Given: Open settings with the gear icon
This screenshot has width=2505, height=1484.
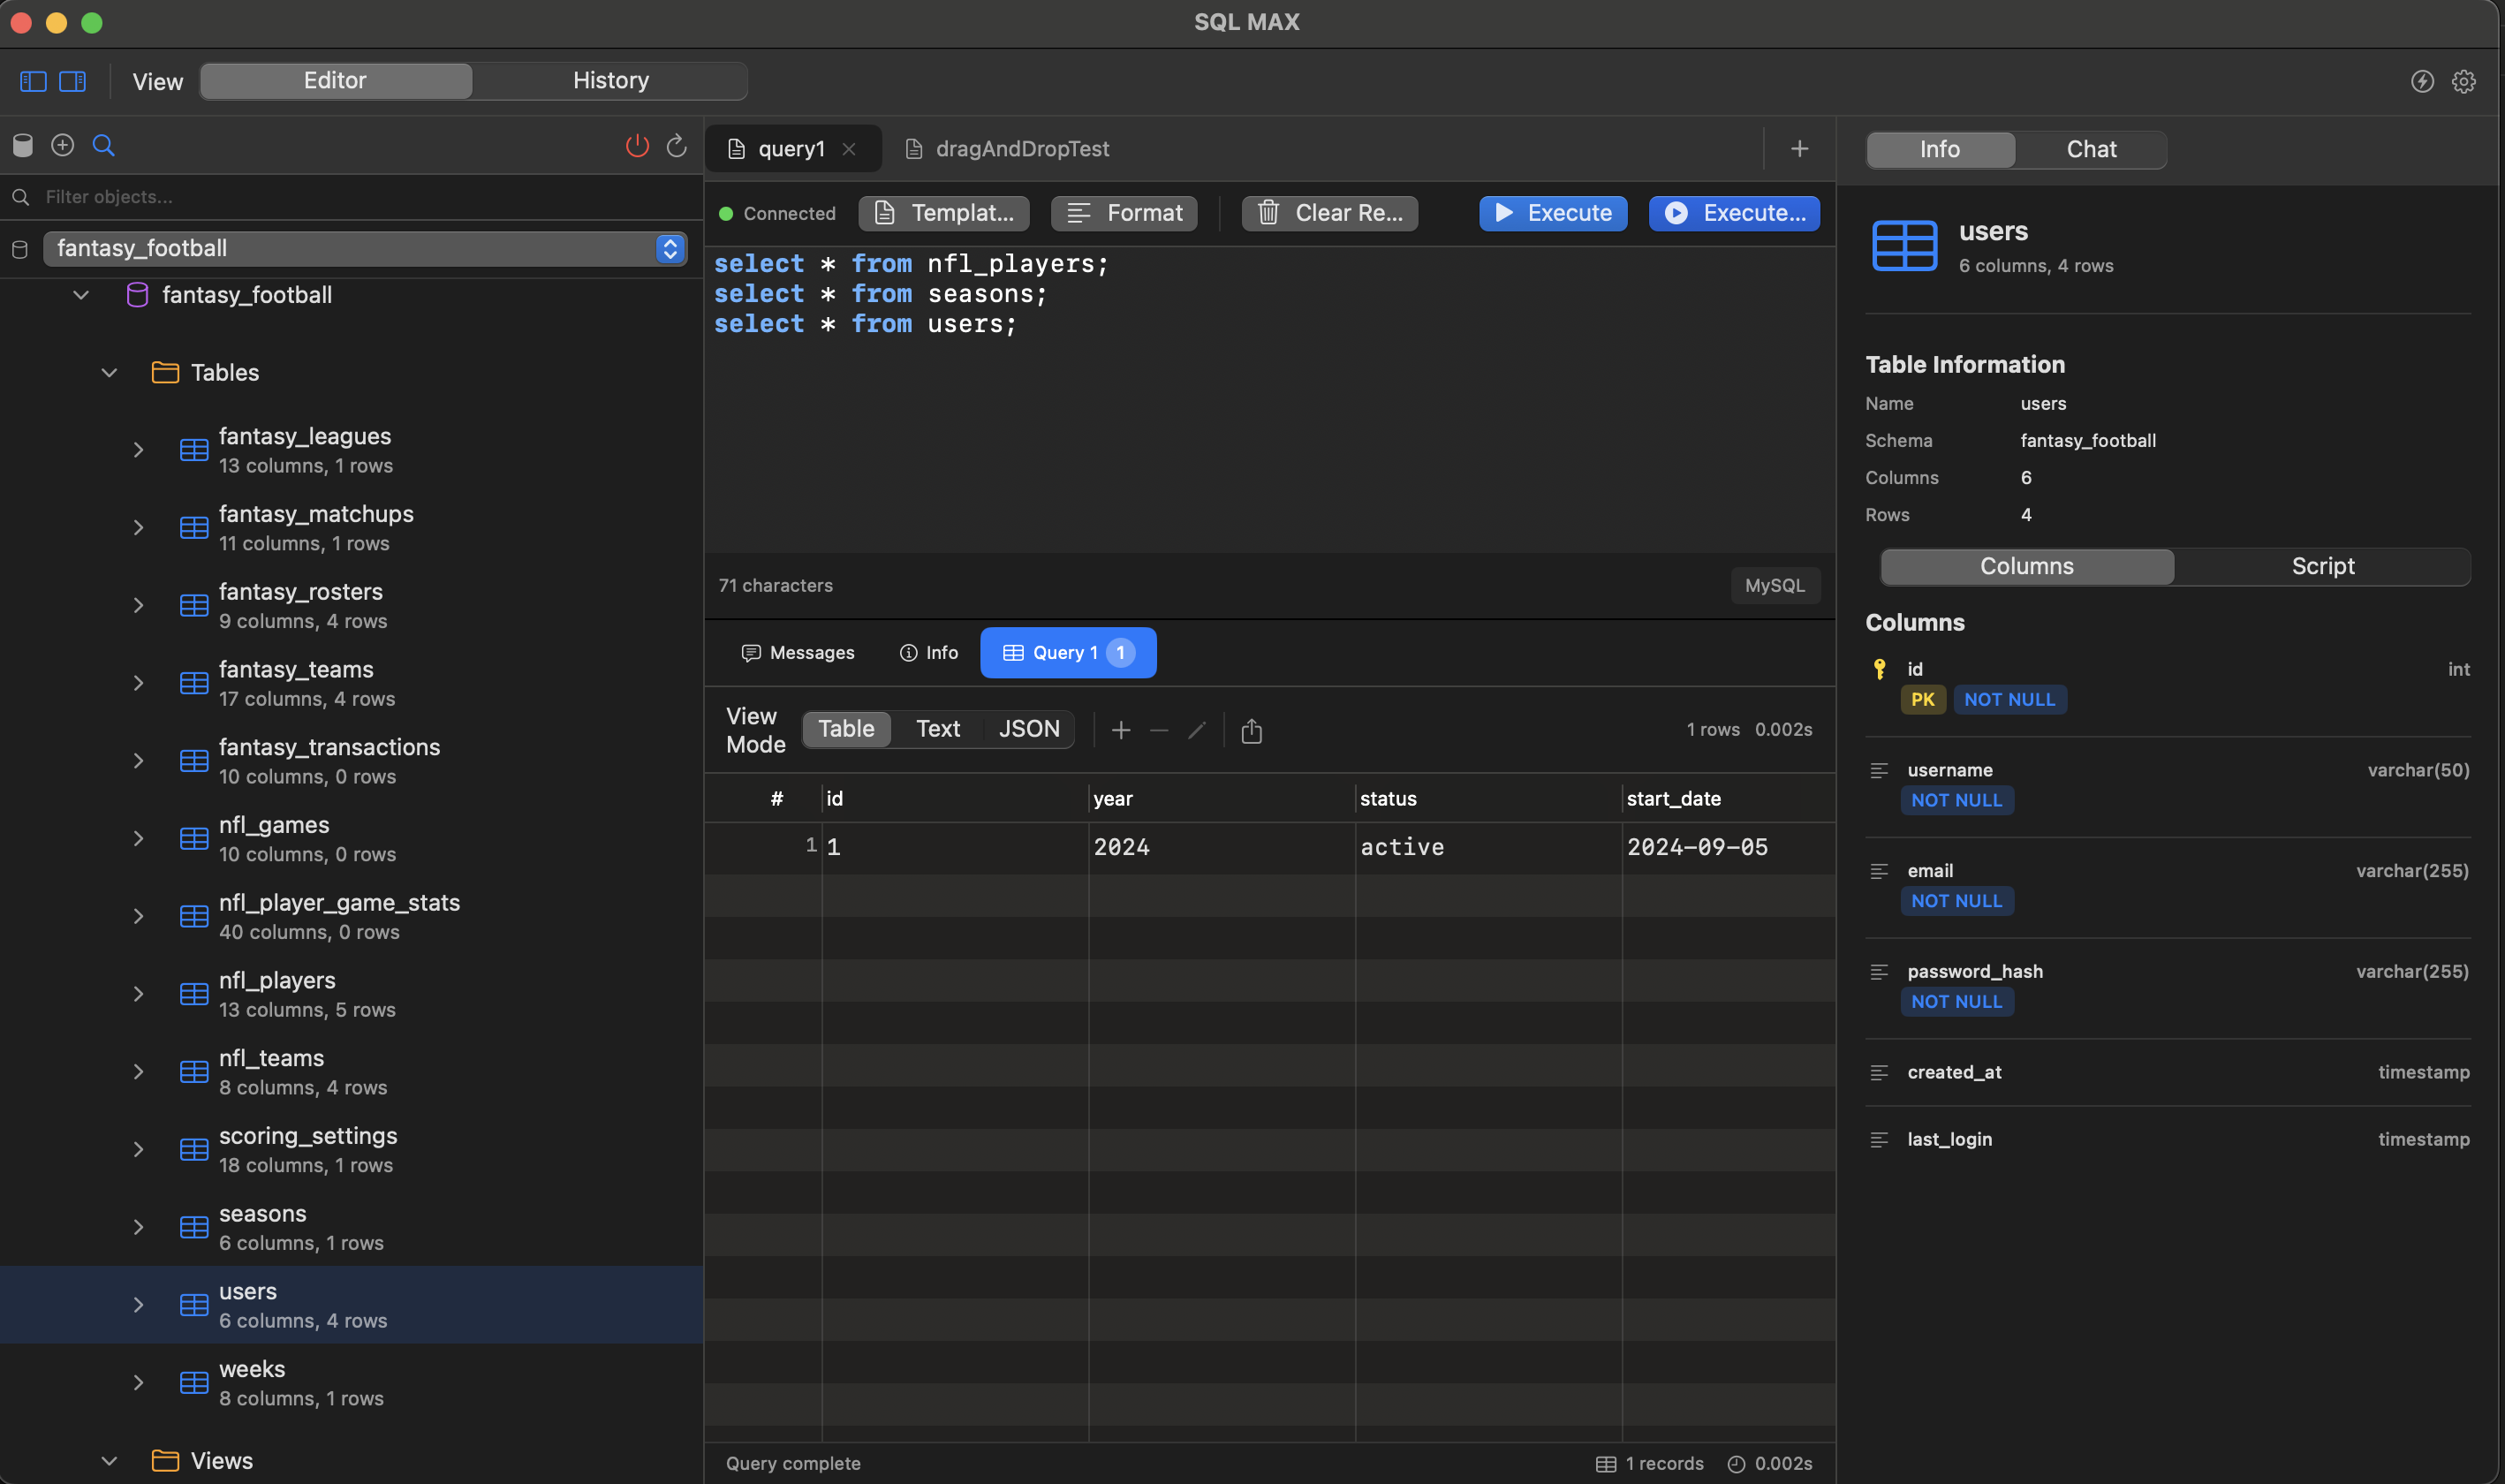Looking at the screenshot, I should (2464, 81).
